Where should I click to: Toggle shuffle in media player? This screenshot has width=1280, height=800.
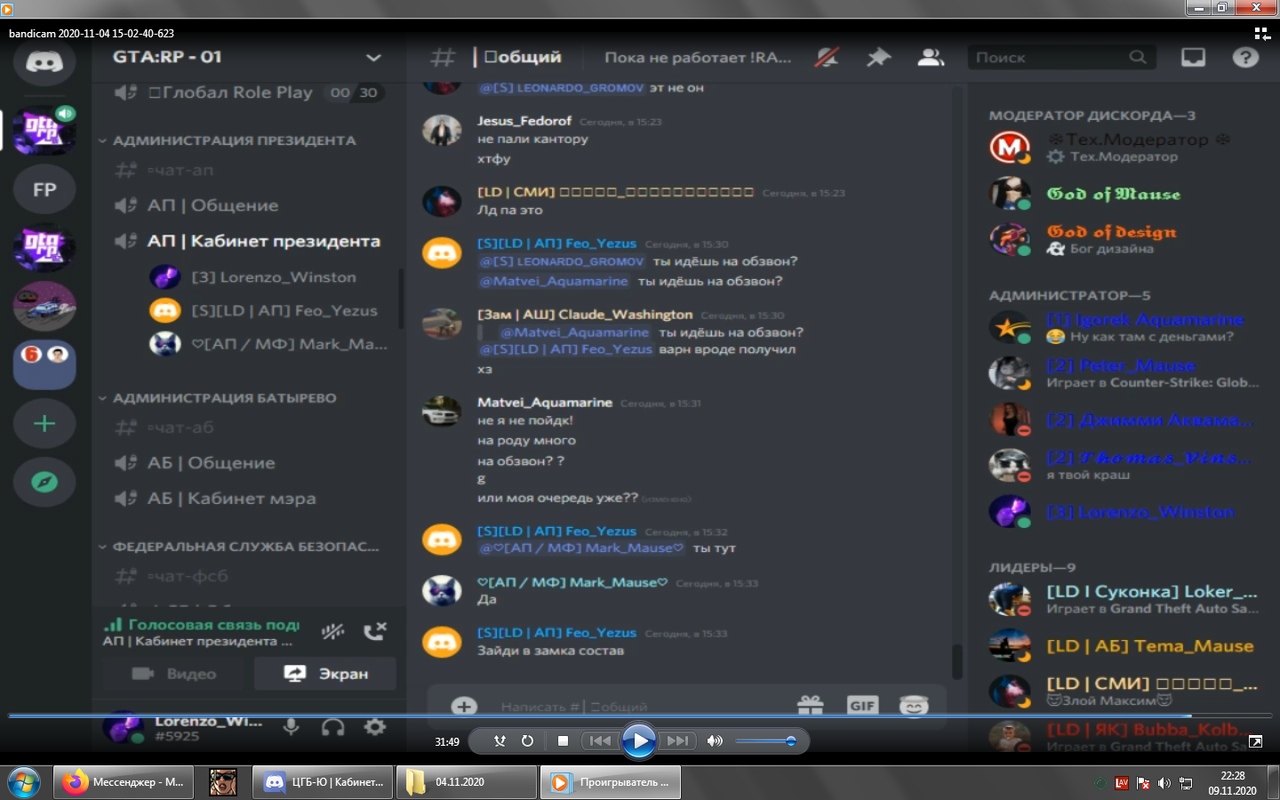click(500, 741)
